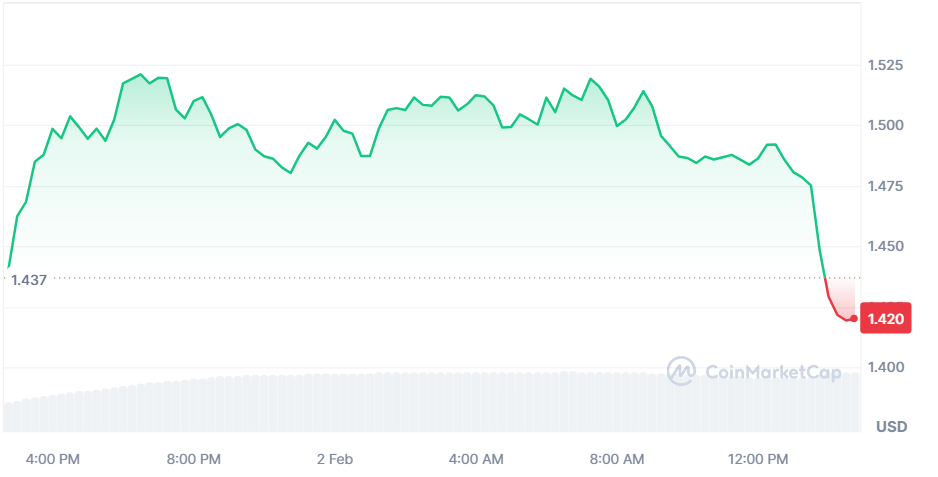Click the 1.400 price axis label
The width and height of the screenshot is (938, 477).
pos(886,367)
